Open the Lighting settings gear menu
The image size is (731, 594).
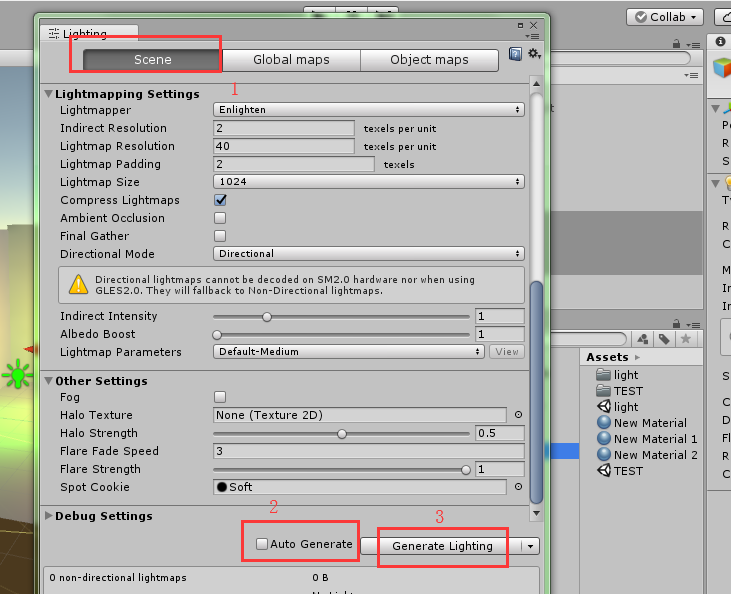(x=534, y=54)
